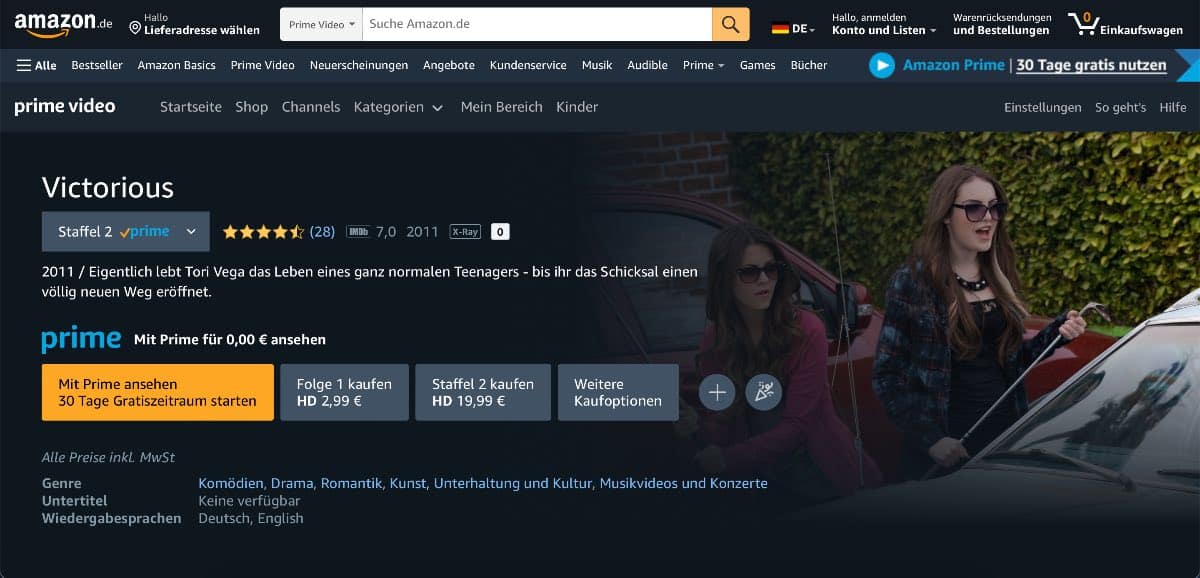Click Folge 1 kaufen HD button
The height and width of the screenshot is (578, 1200).
(345, 392)
